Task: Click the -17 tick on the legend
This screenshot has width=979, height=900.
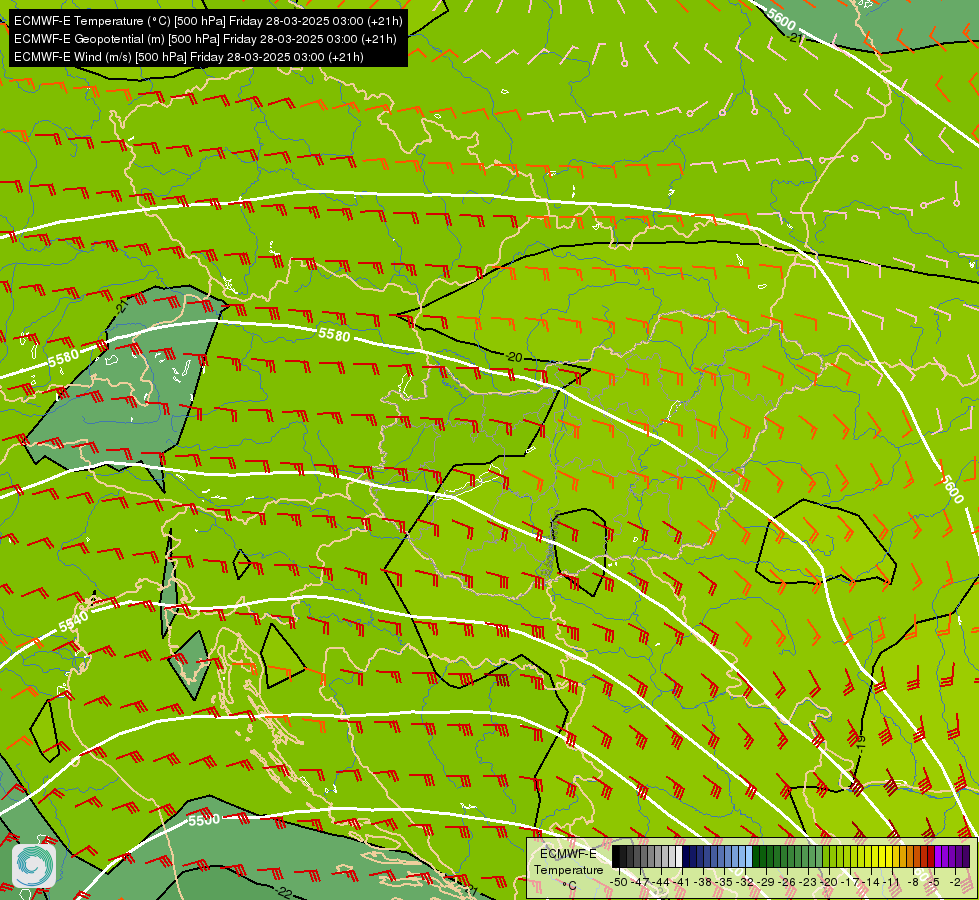Action: pos(850,882)
